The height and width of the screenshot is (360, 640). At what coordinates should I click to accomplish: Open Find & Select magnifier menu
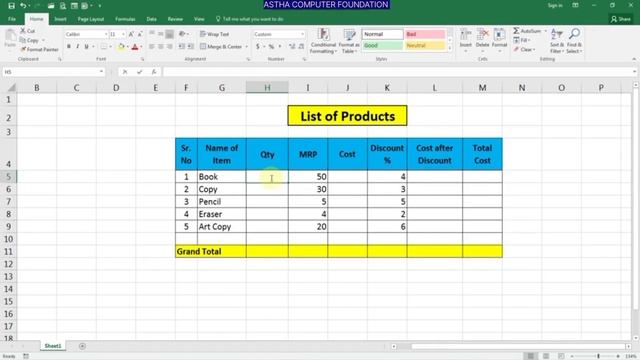click(x=574, y=41)
